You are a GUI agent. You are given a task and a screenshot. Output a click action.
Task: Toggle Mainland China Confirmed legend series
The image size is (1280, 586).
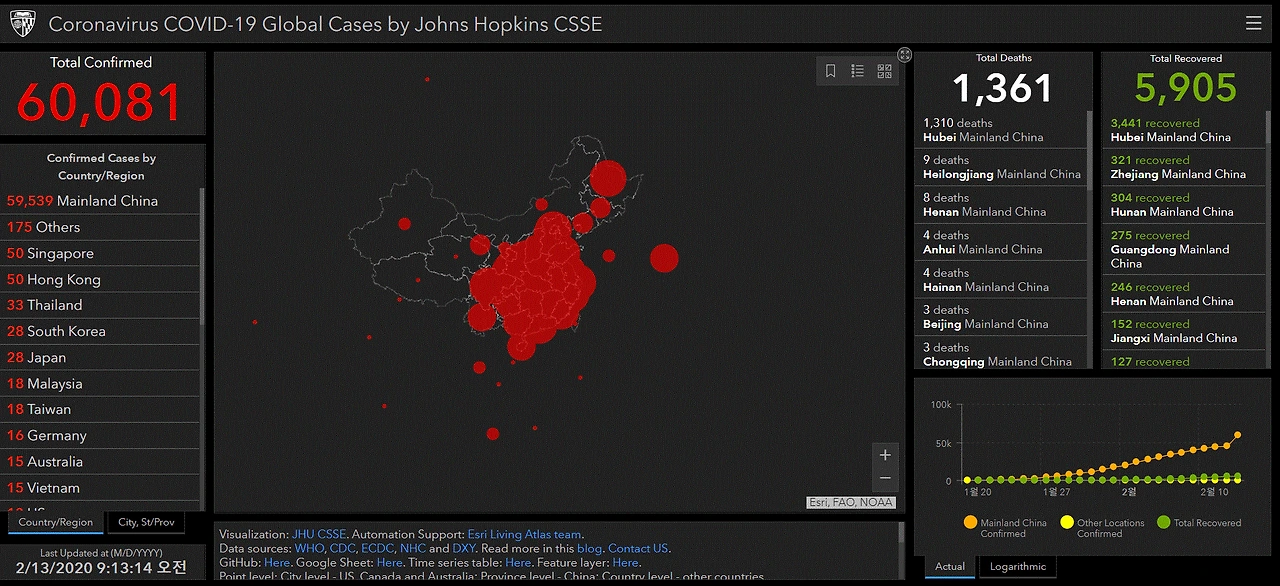pyautogui.click(x=1004, y=528)
